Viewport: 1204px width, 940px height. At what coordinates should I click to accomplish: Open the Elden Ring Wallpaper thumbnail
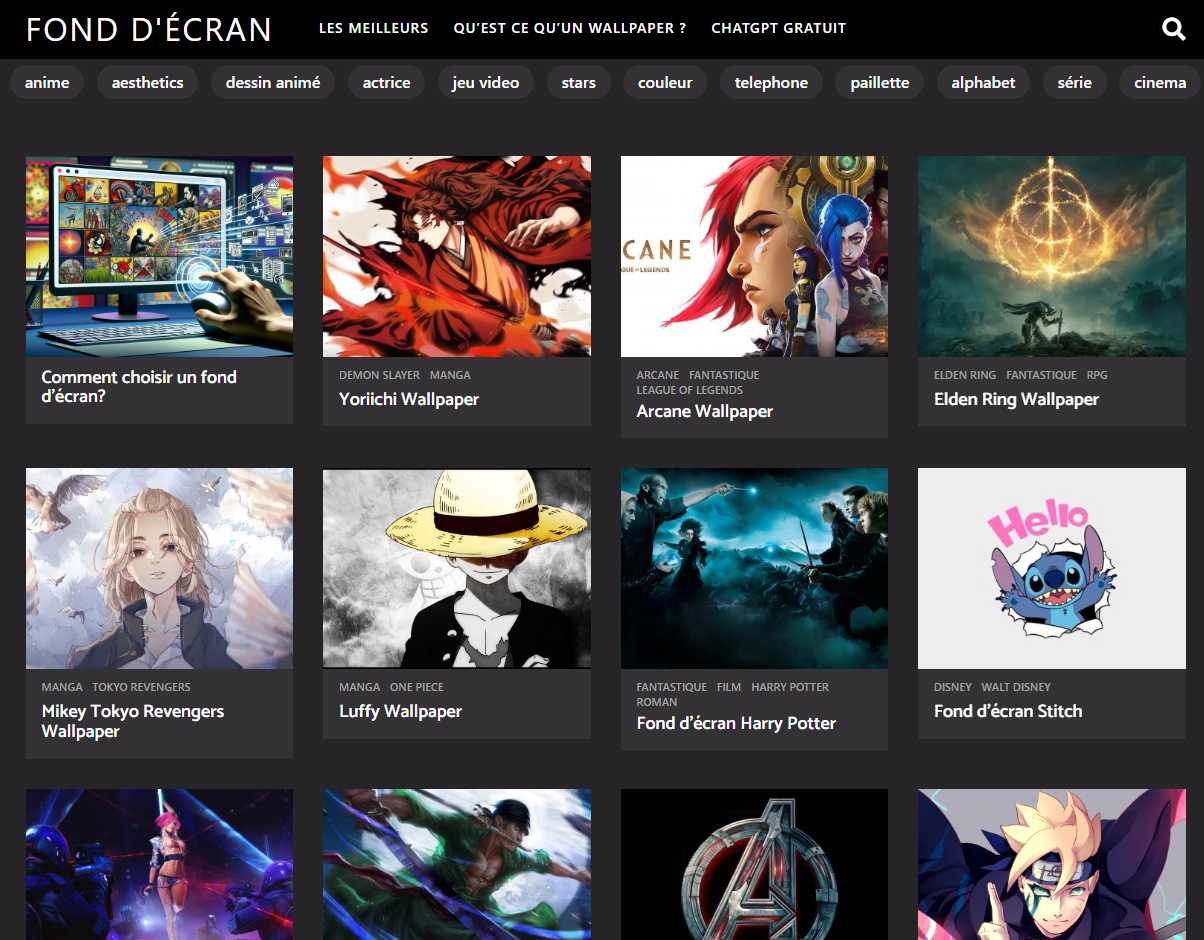pyautogui.click(x=1052, y=256)
